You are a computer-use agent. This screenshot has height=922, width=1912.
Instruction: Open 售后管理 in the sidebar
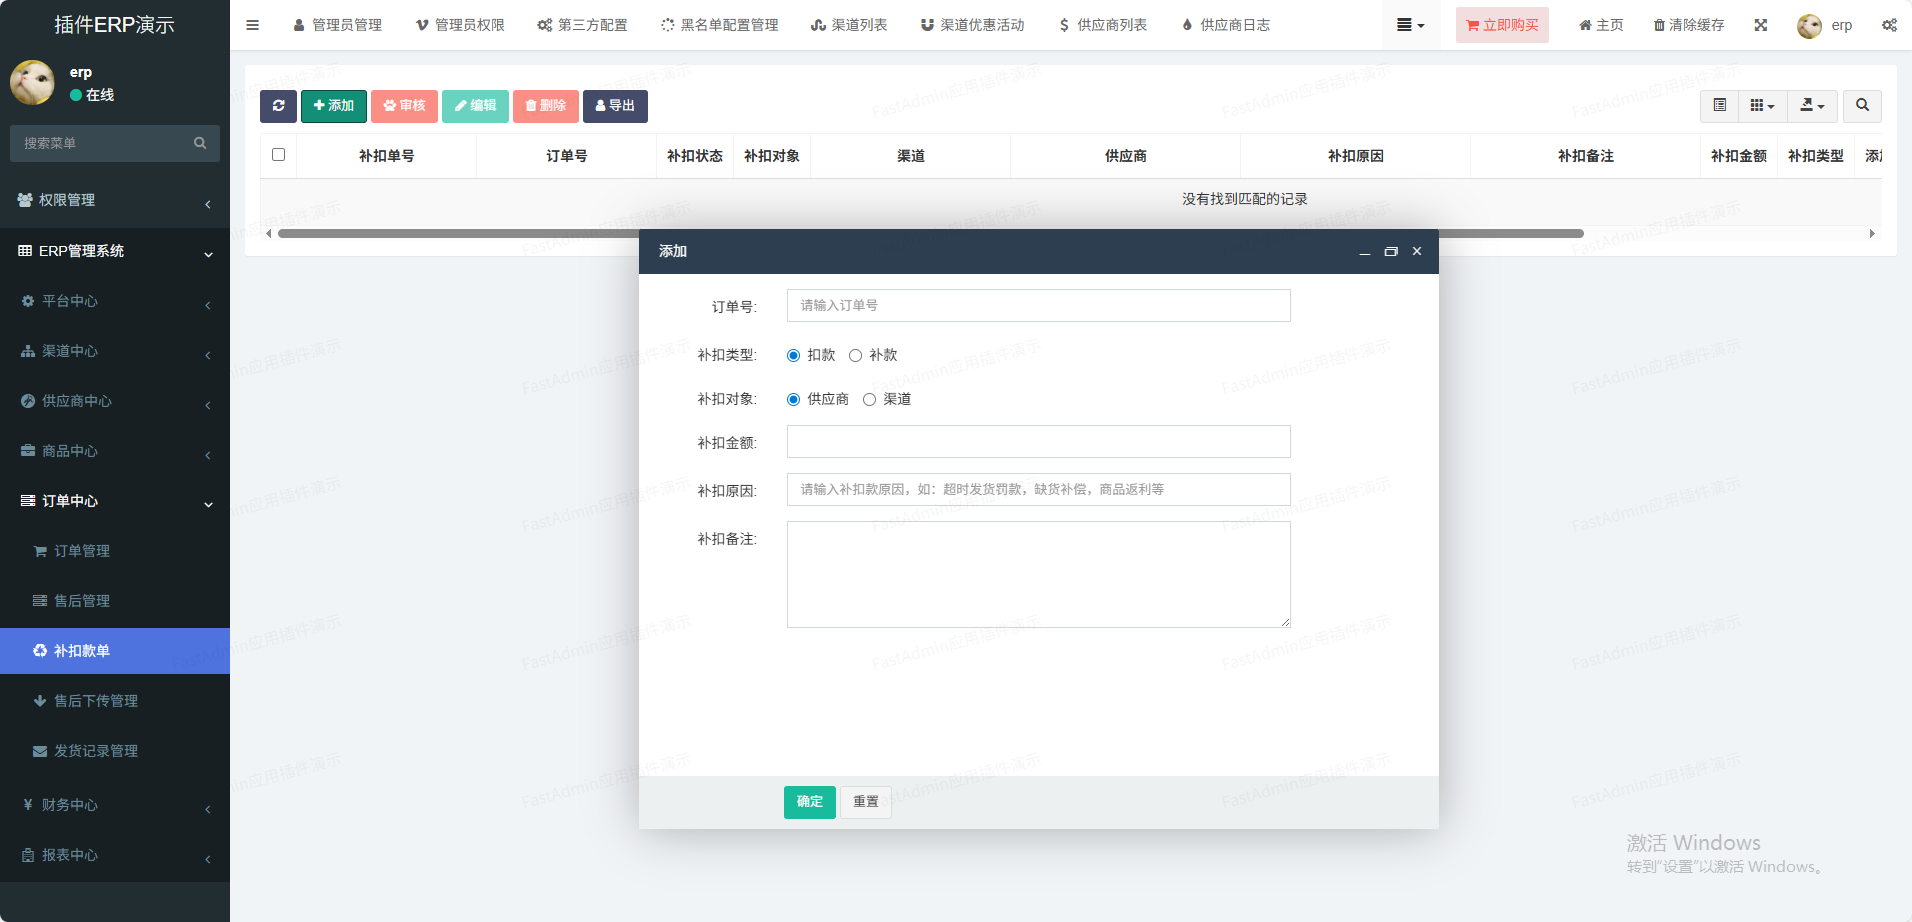pyautogui.click(x=82, y=601)
